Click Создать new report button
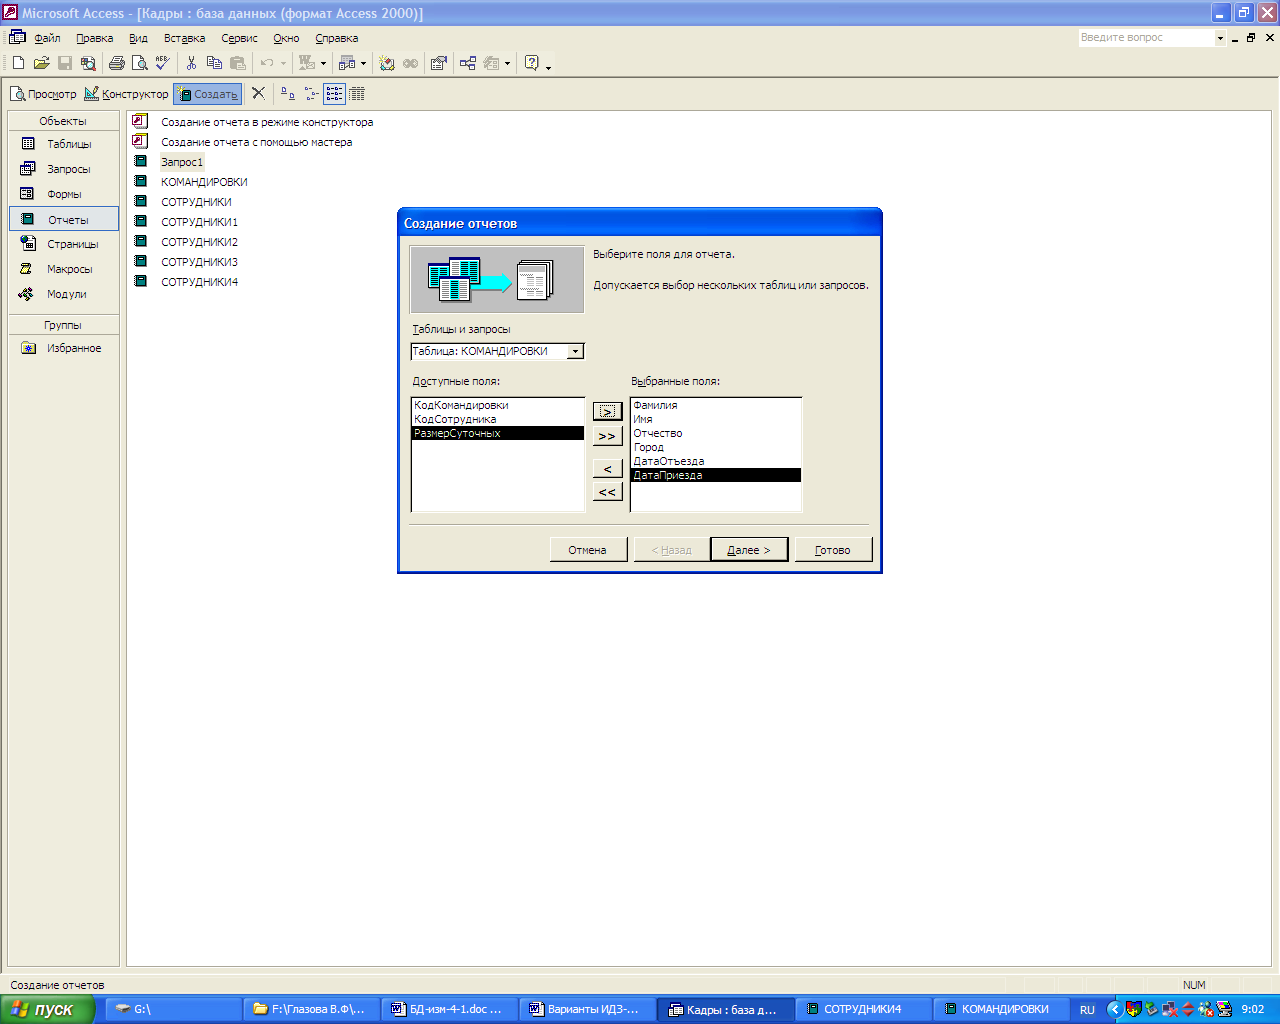The image size is (1280, 1024). (x=208, y=94)
